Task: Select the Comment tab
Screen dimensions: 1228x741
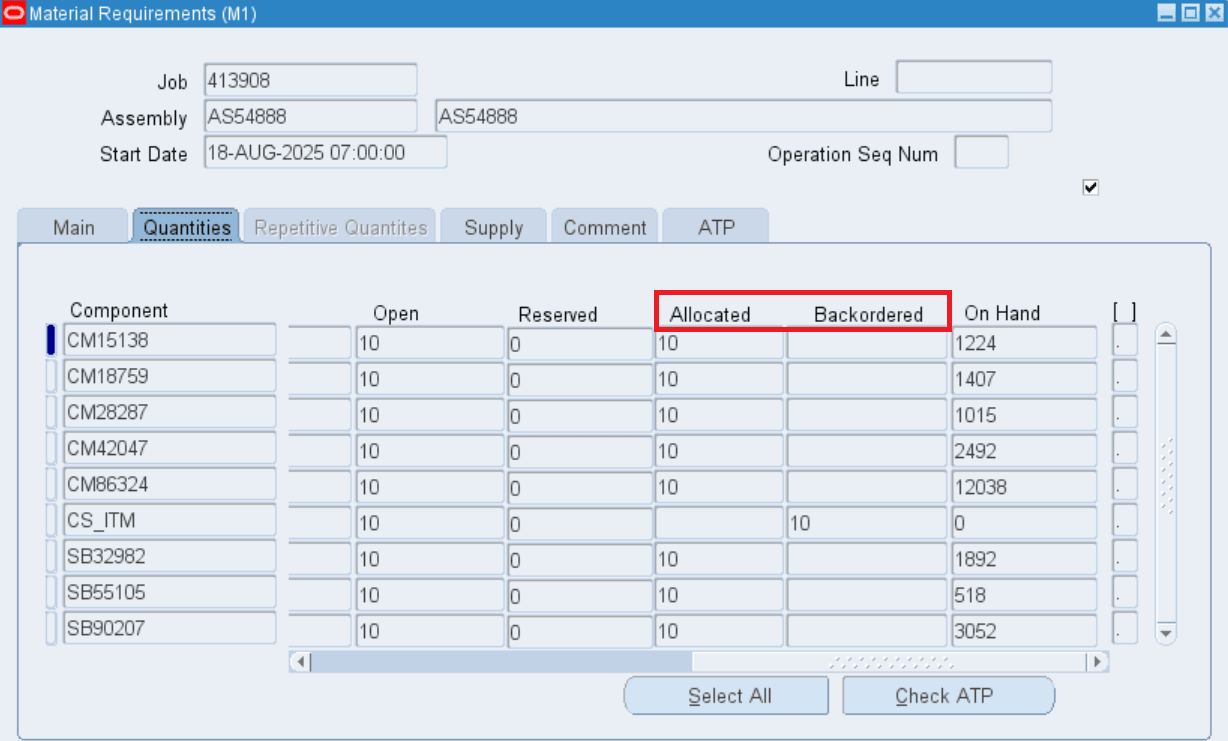Action: click(604, 226)
